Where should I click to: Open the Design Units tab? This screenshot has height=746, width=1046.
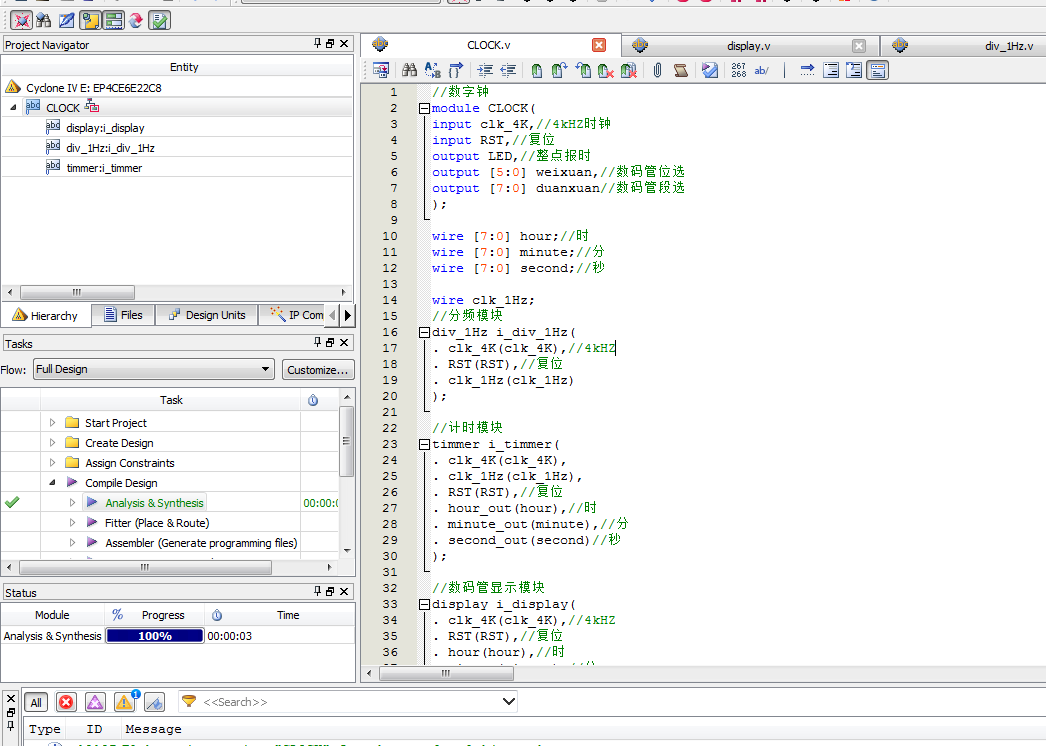pyautogui.click(x=207, y=315)
